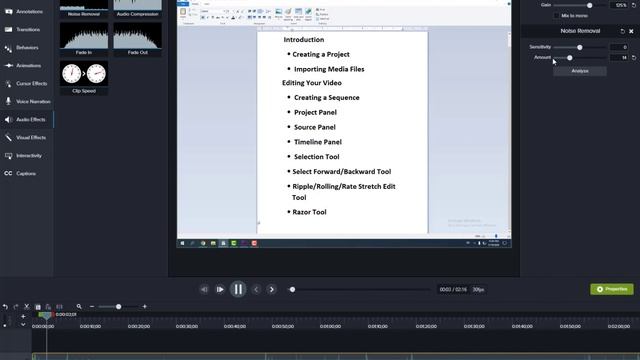Click Windows Start button in preview taskbar

[x=182, y=243]
